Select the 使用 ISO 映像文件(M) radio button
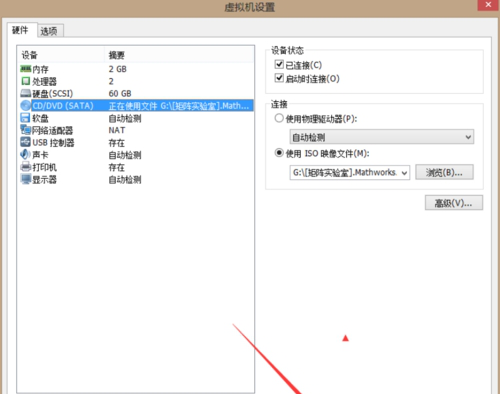This screenshot has width=500, height=409. pyautogui.click(x=279, y=153)
